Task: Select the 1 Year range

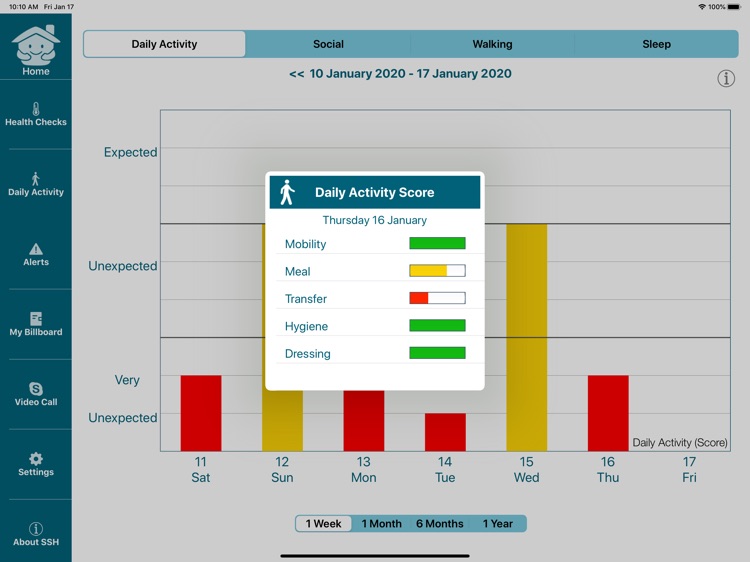Action: click(x=497, y=524)
